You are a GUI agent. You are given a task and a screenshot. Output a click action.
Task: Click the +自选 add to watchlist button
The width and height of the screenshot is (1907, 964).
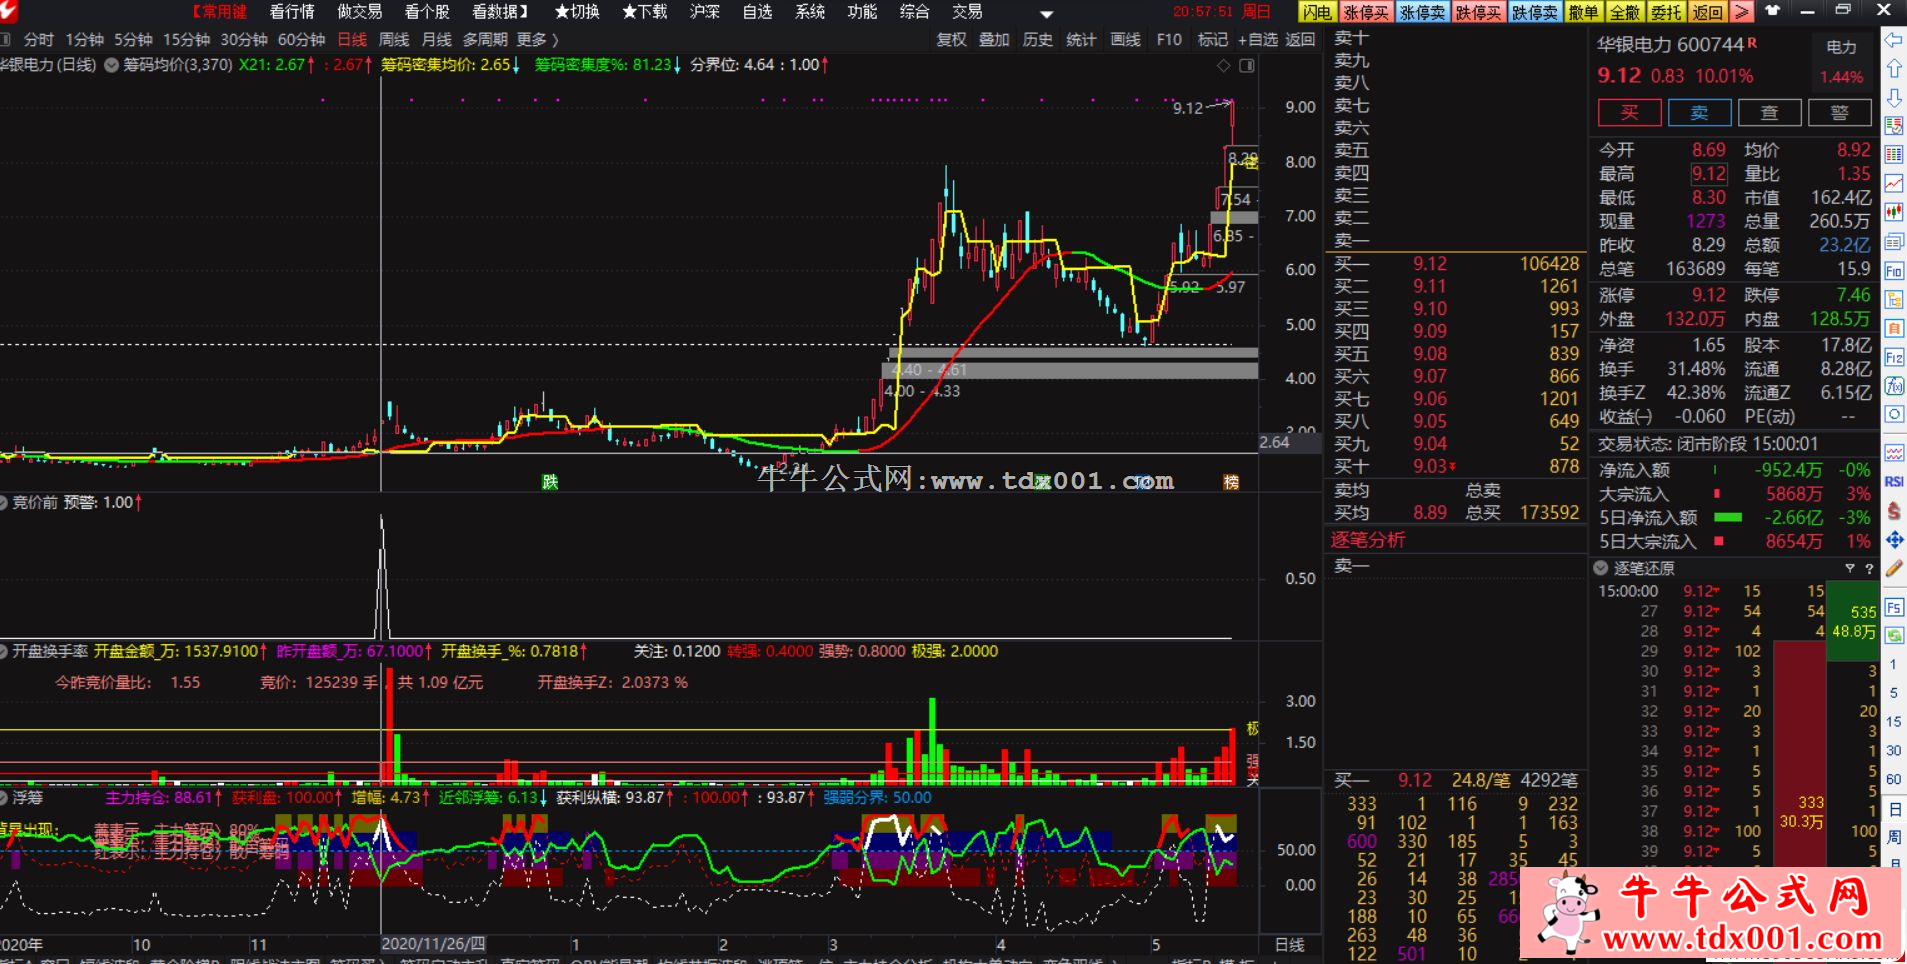(x=1257, y=40)
